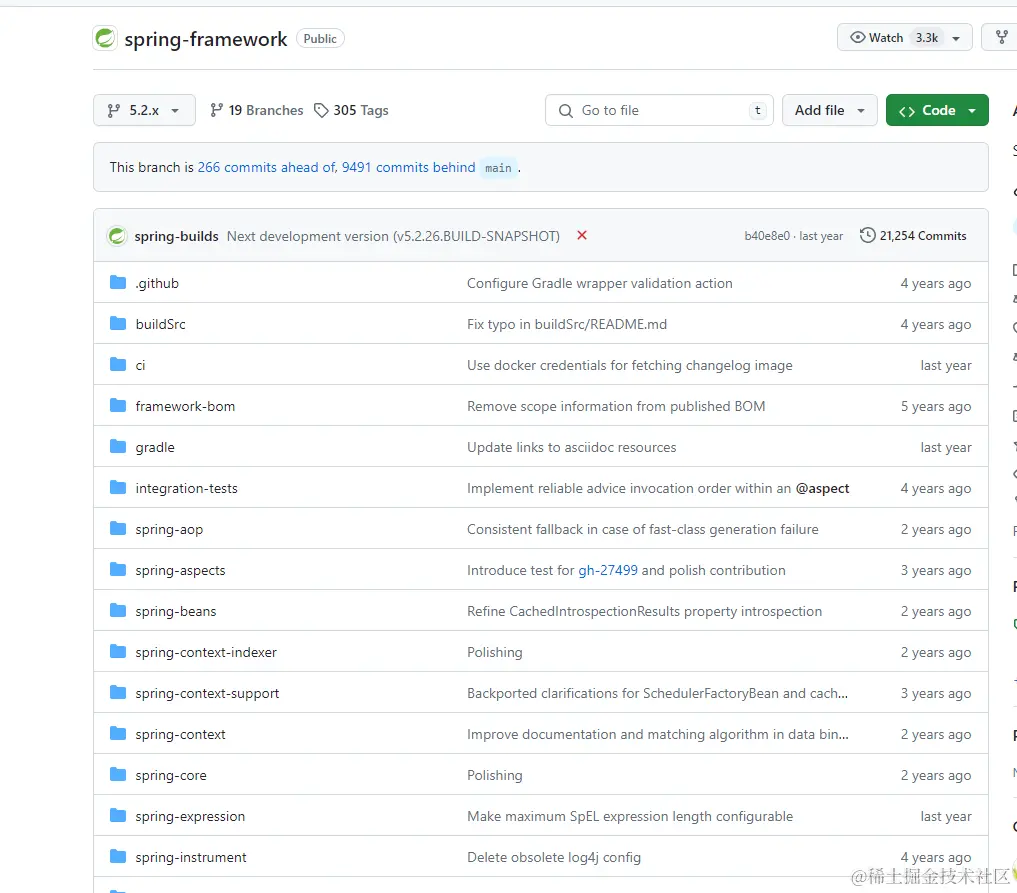Click the spring-core folder icon
1017x893 pixels.
tap(118, 775)
